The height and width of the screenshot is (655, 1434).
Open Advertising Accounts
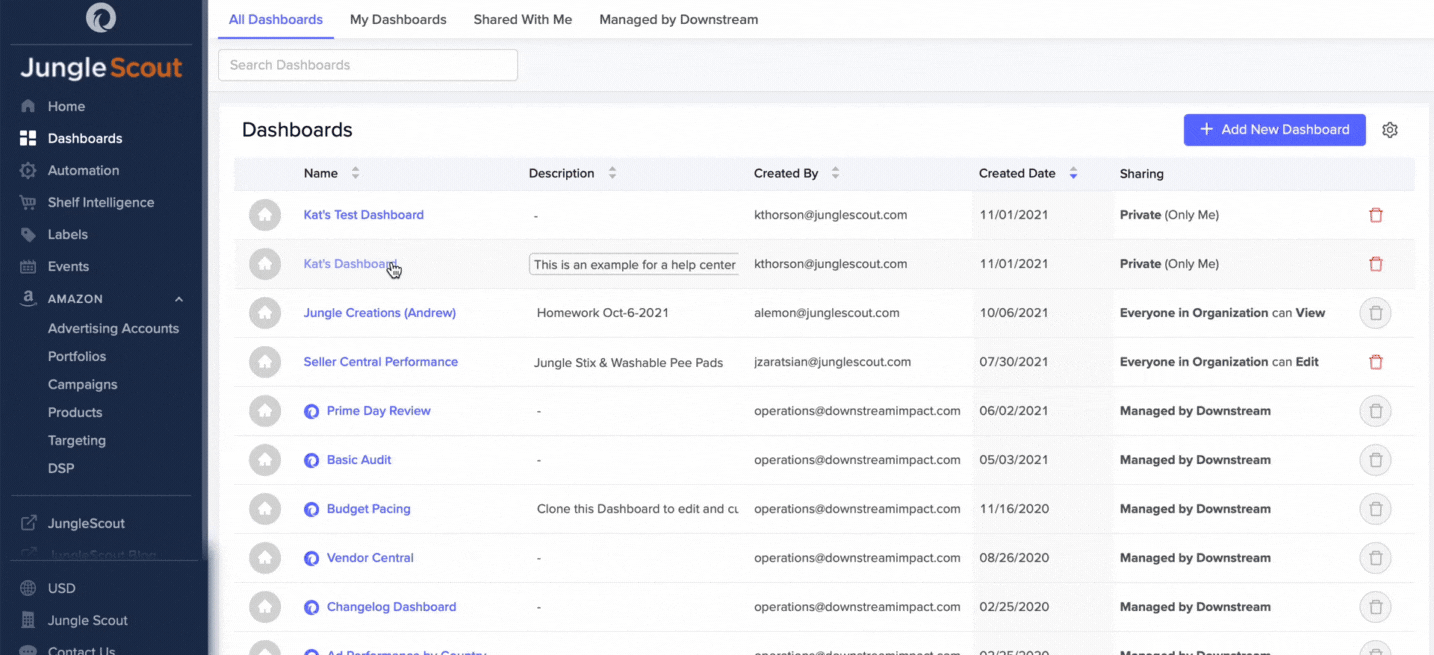[113, 328]
